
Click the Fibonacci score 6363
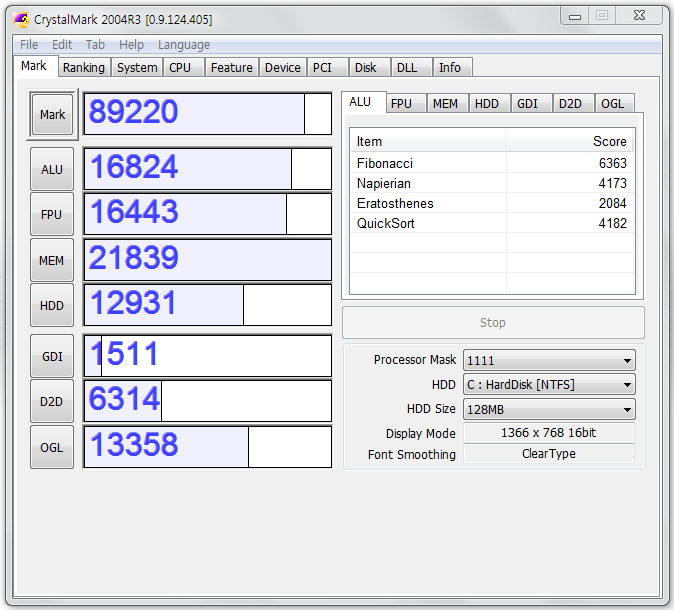[x=613, y=163]
